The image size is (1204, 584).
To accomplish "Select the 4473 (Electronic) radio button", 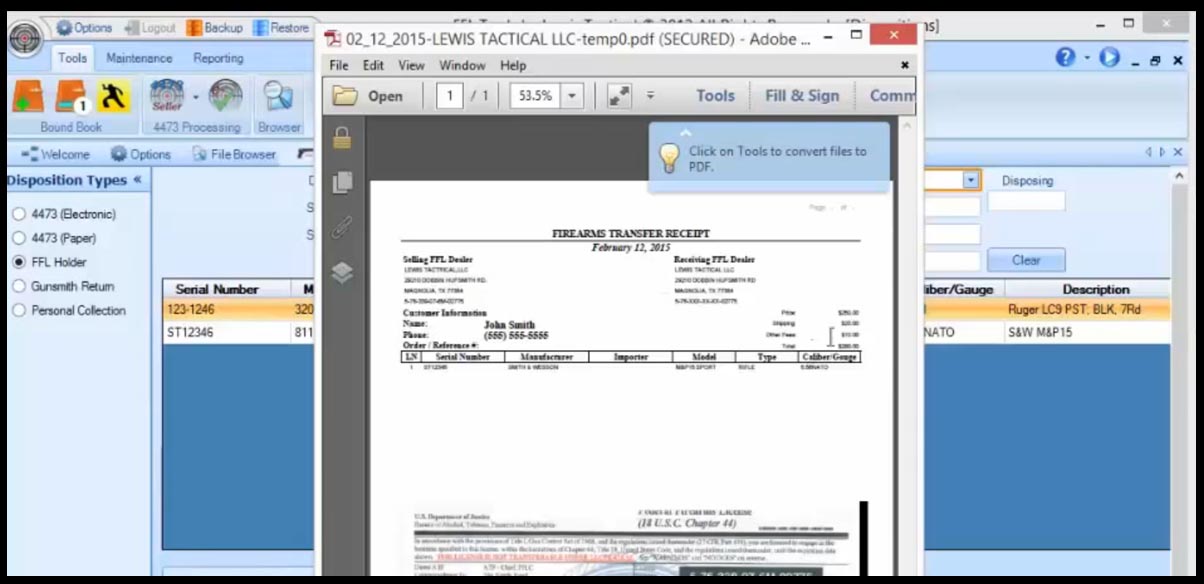I will tap(19, 214).
